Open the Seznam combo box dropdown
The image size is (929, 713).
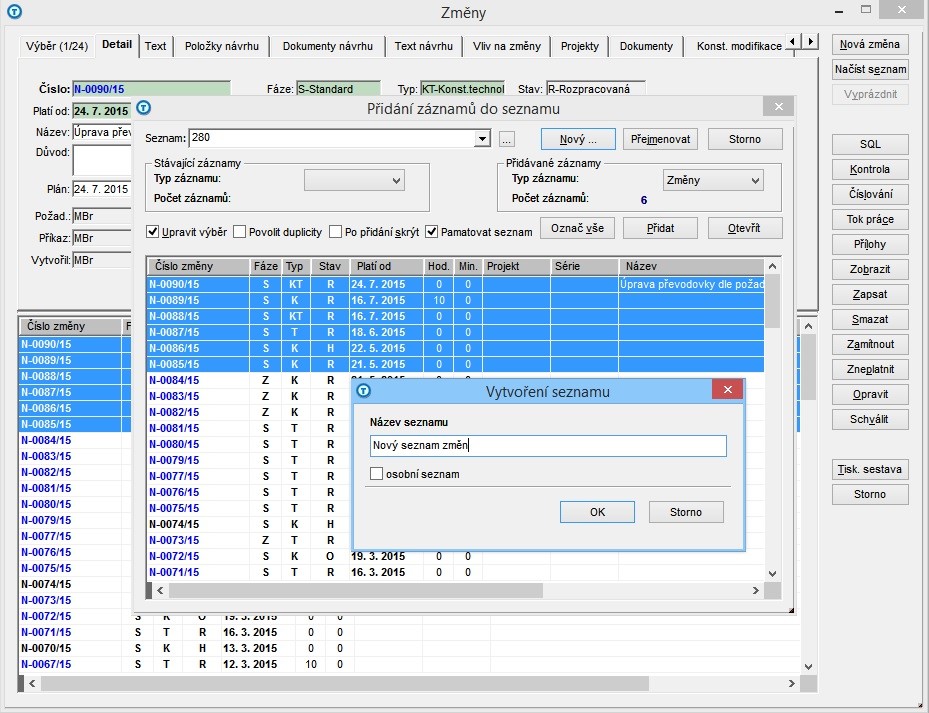482,139
